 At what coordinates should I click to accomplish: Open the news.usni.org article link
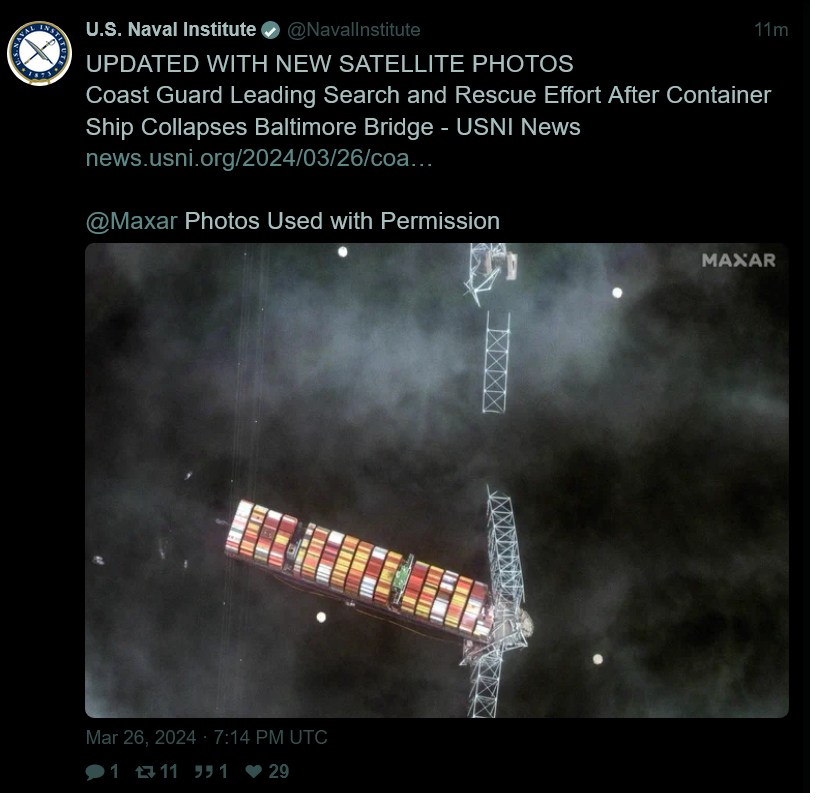tap(261, 160)
